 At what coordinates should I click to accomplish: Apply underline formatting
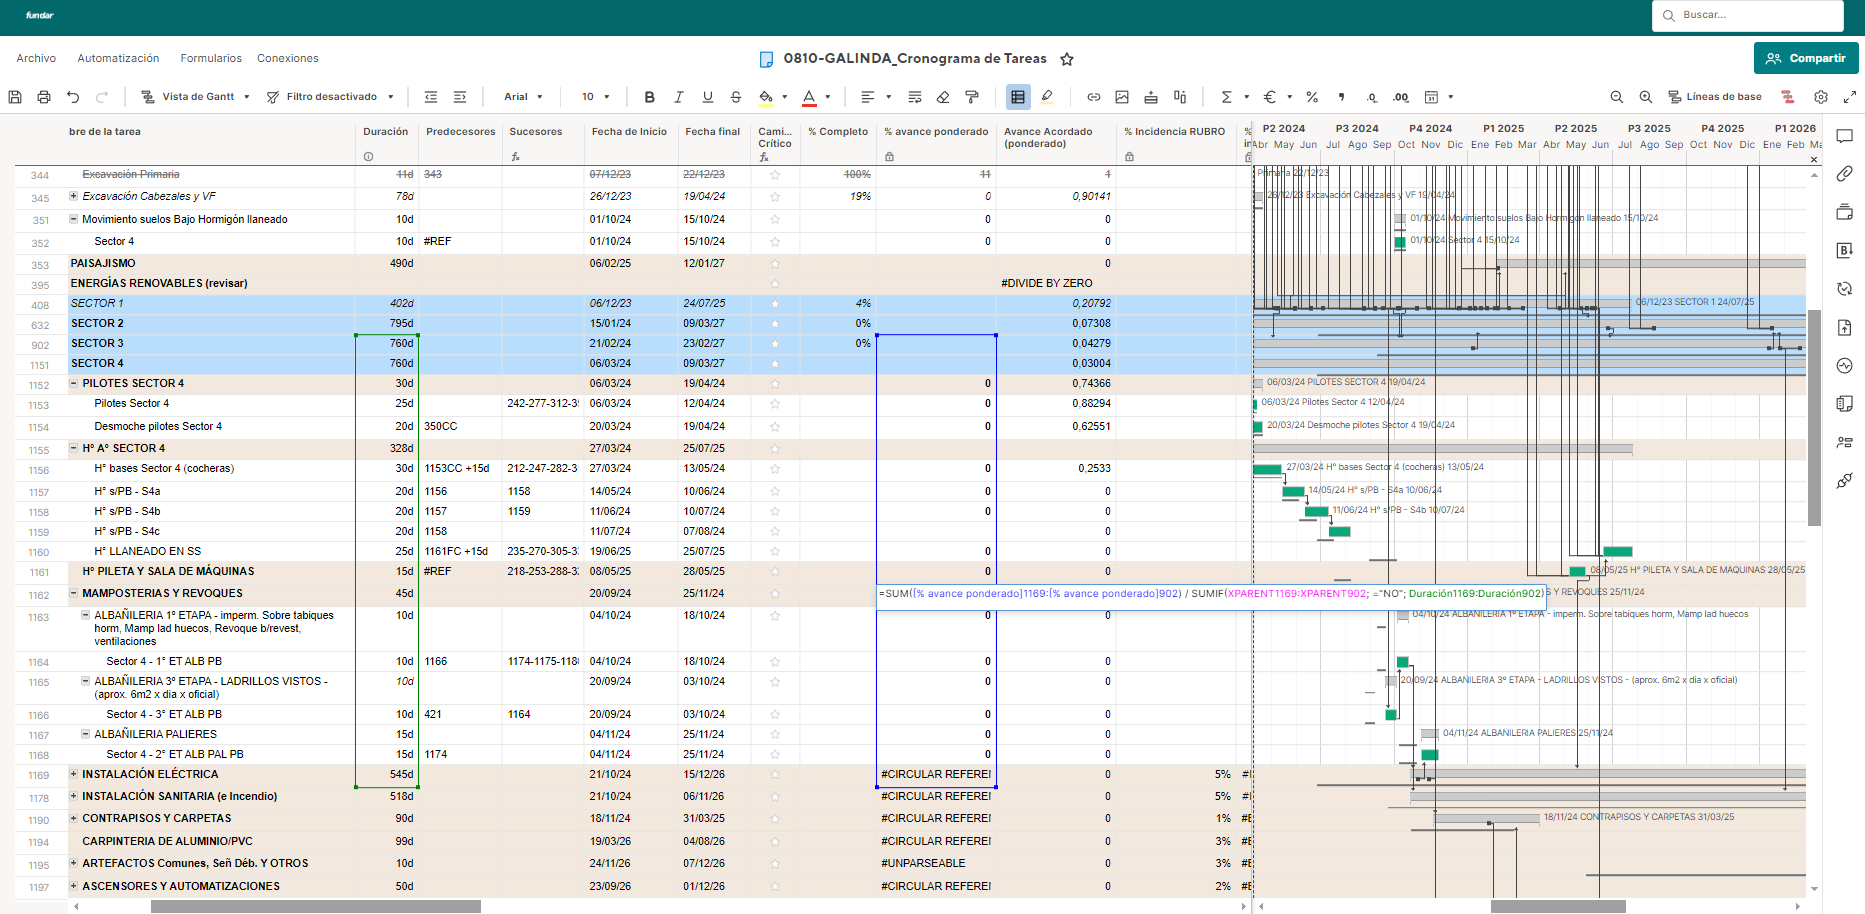coord(708,97)
